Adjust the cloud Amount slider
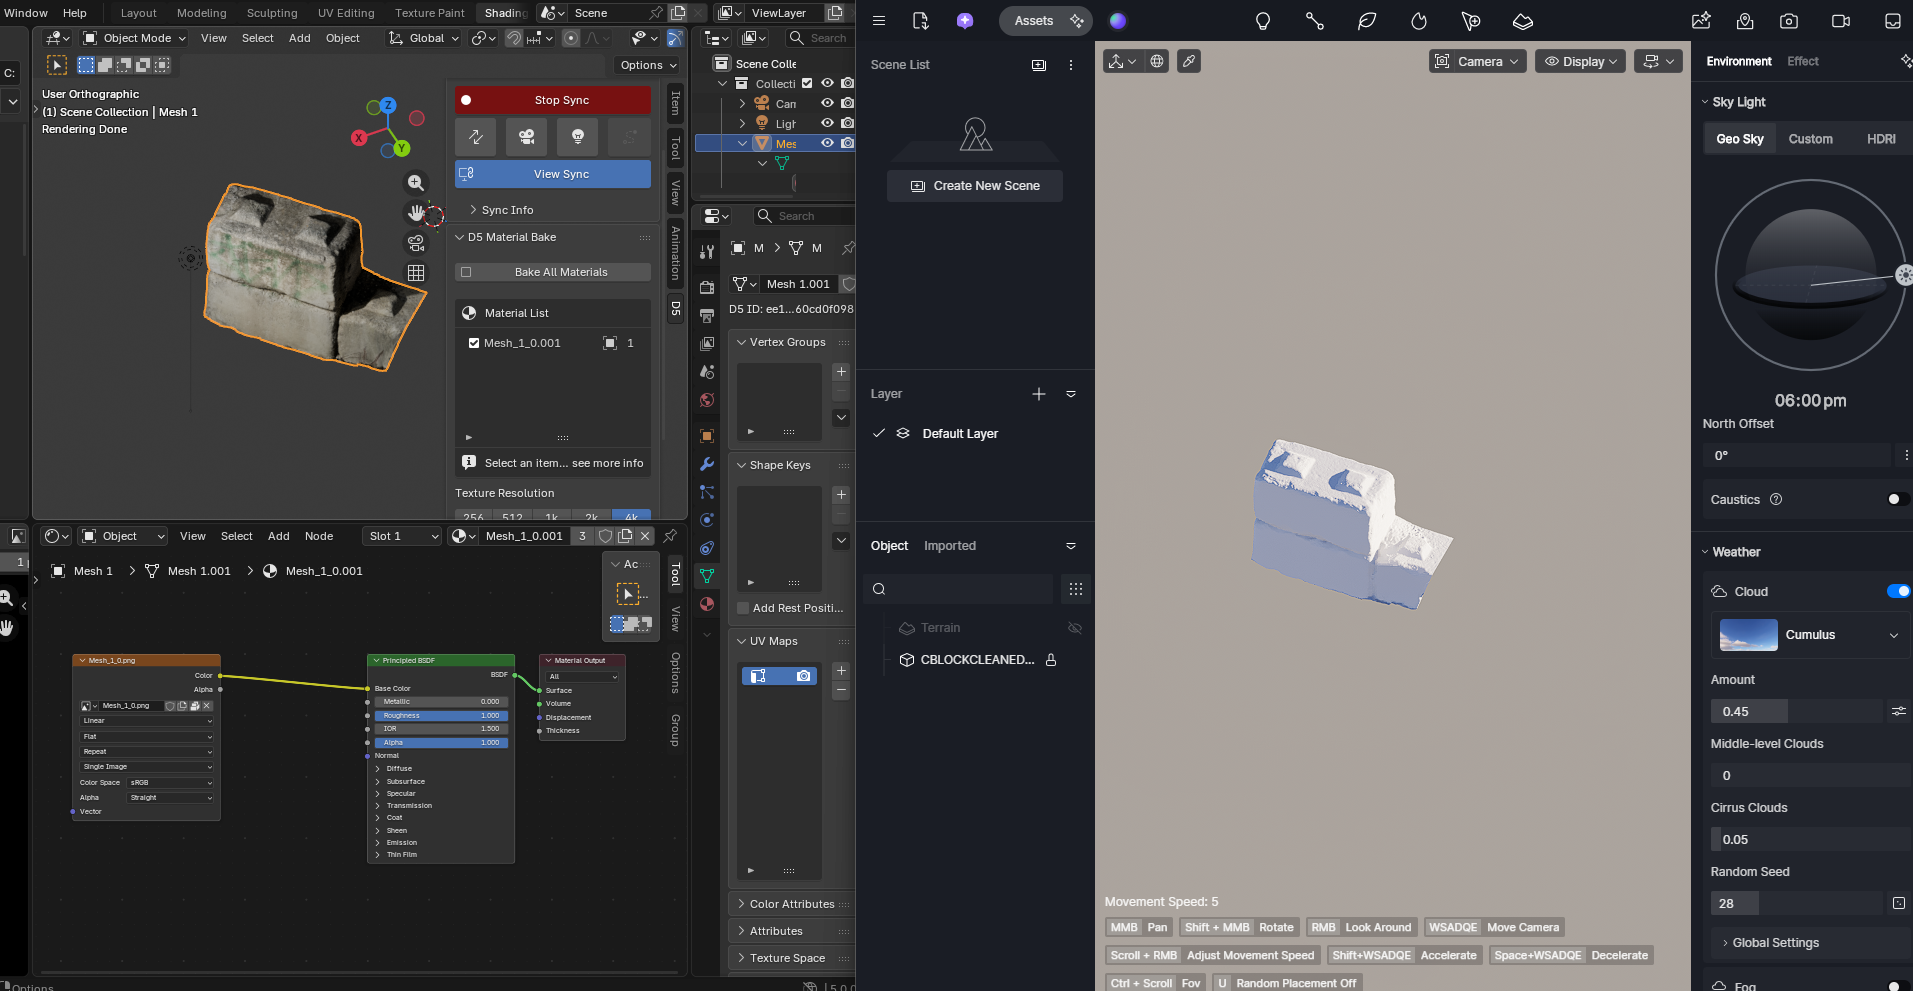Image resolution: width=1913 pixels, height=991 pixels. (1795, 711)
